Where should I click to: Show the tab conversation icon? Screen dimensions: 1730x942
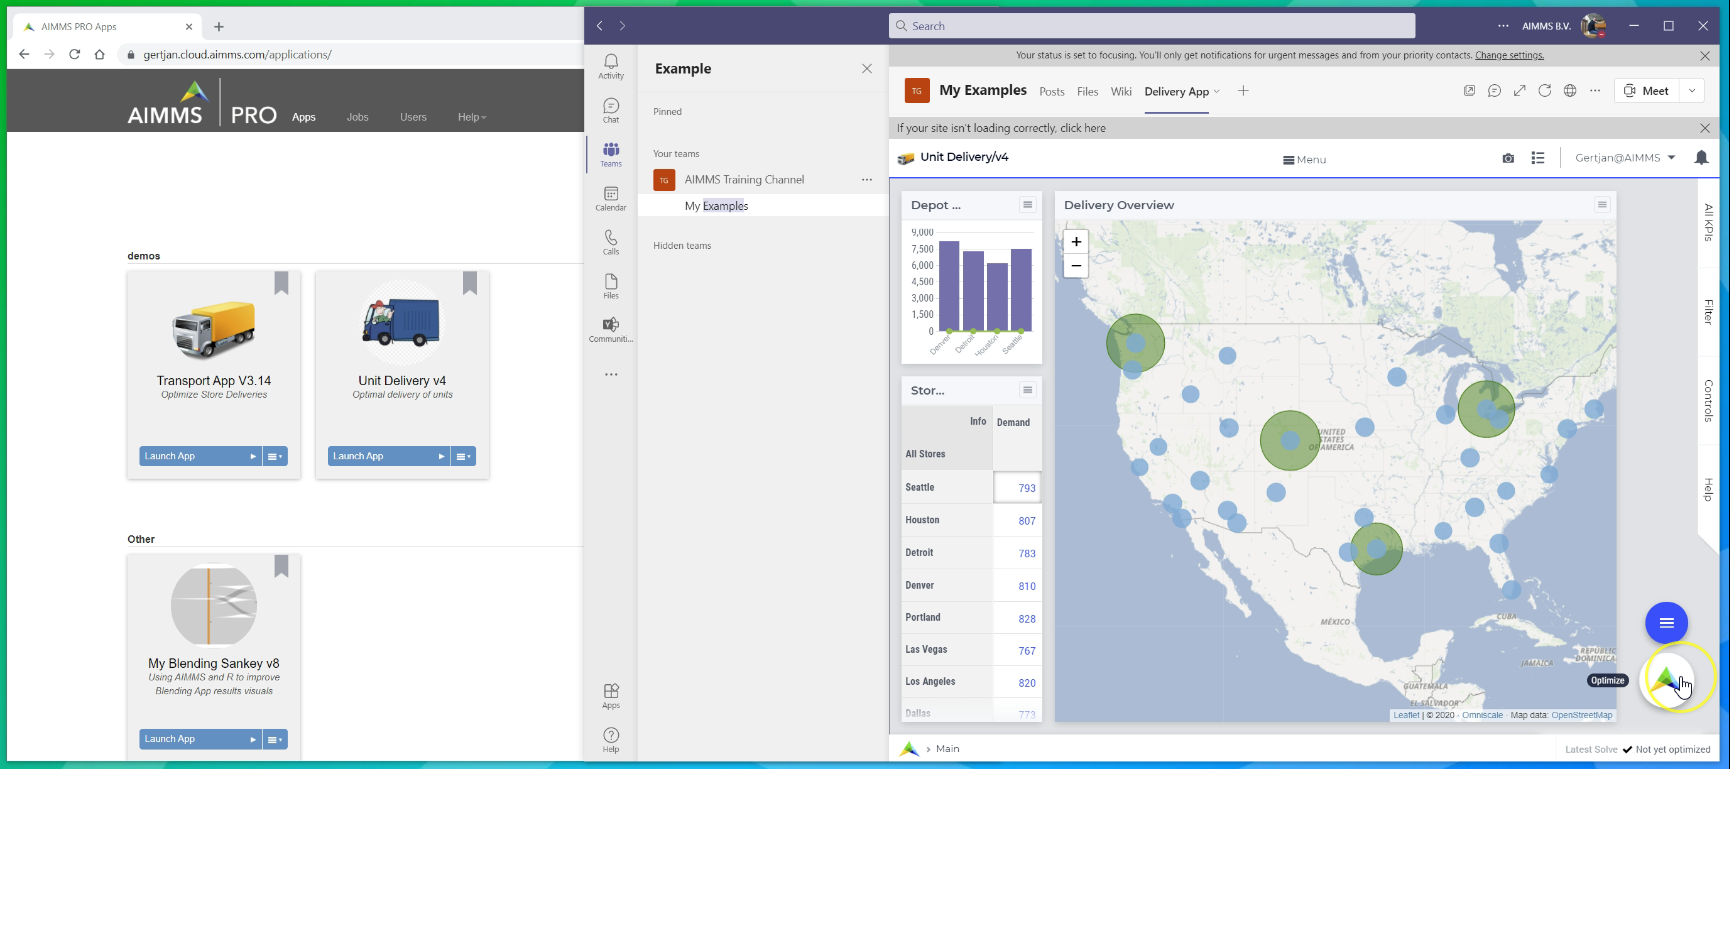(x=1494, y=91)
